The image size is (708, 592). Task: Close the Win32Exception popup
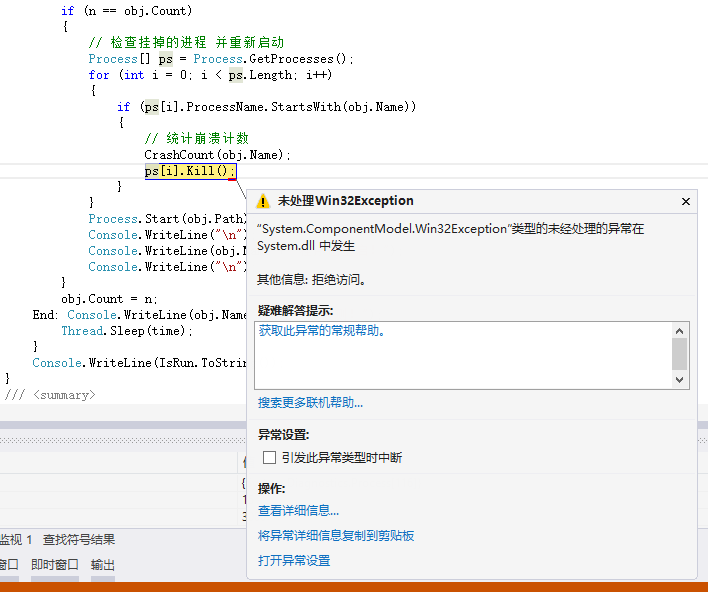[685, 201]
